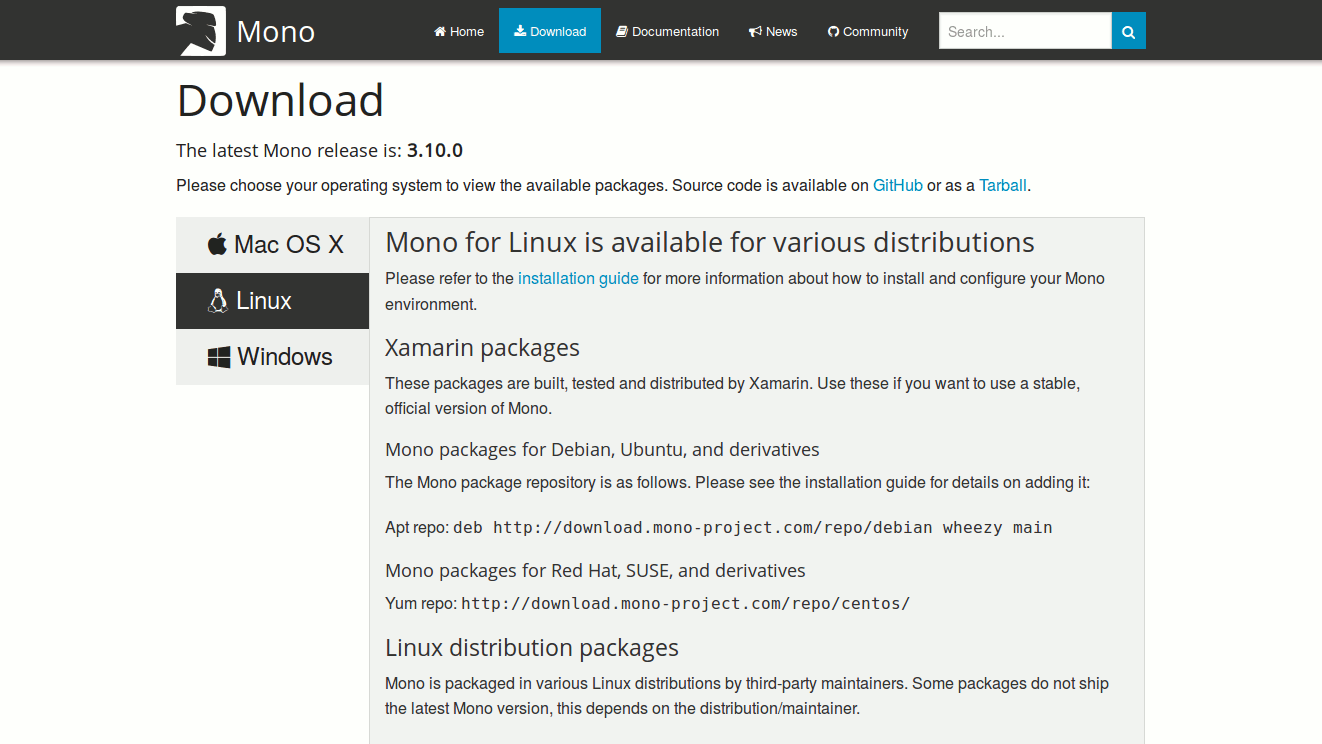Click 'Mono for Linux is available' heading
Viewport: 1322px width, 744px height.
tap(710, 243)
